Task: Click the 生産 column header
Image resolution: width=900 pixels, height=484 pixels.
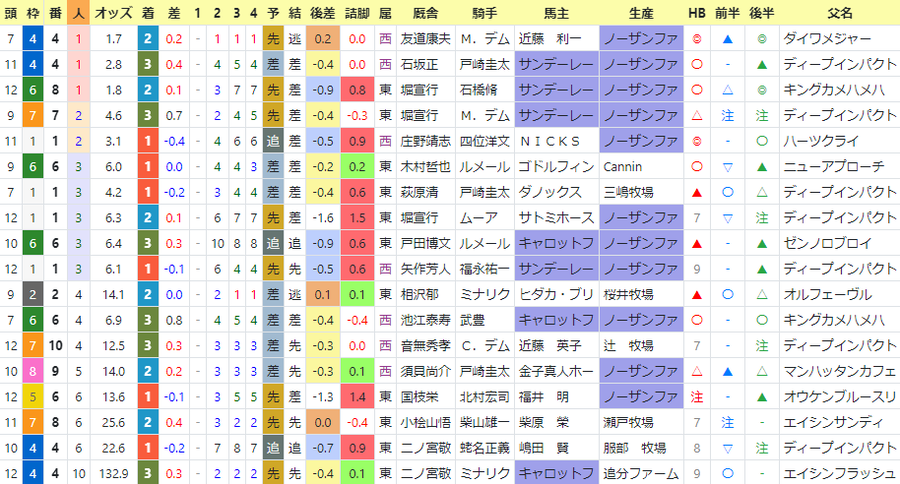Action: pyautogui.click(x=641, y=13)
